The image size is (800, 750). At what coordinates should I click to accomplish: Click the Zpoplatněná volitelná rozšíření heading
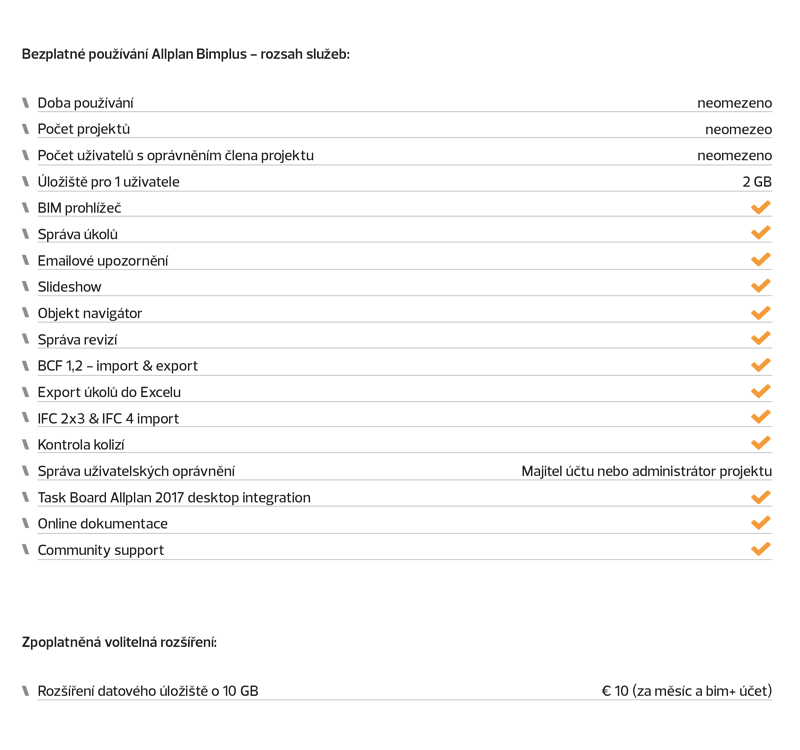click(119, 642)
